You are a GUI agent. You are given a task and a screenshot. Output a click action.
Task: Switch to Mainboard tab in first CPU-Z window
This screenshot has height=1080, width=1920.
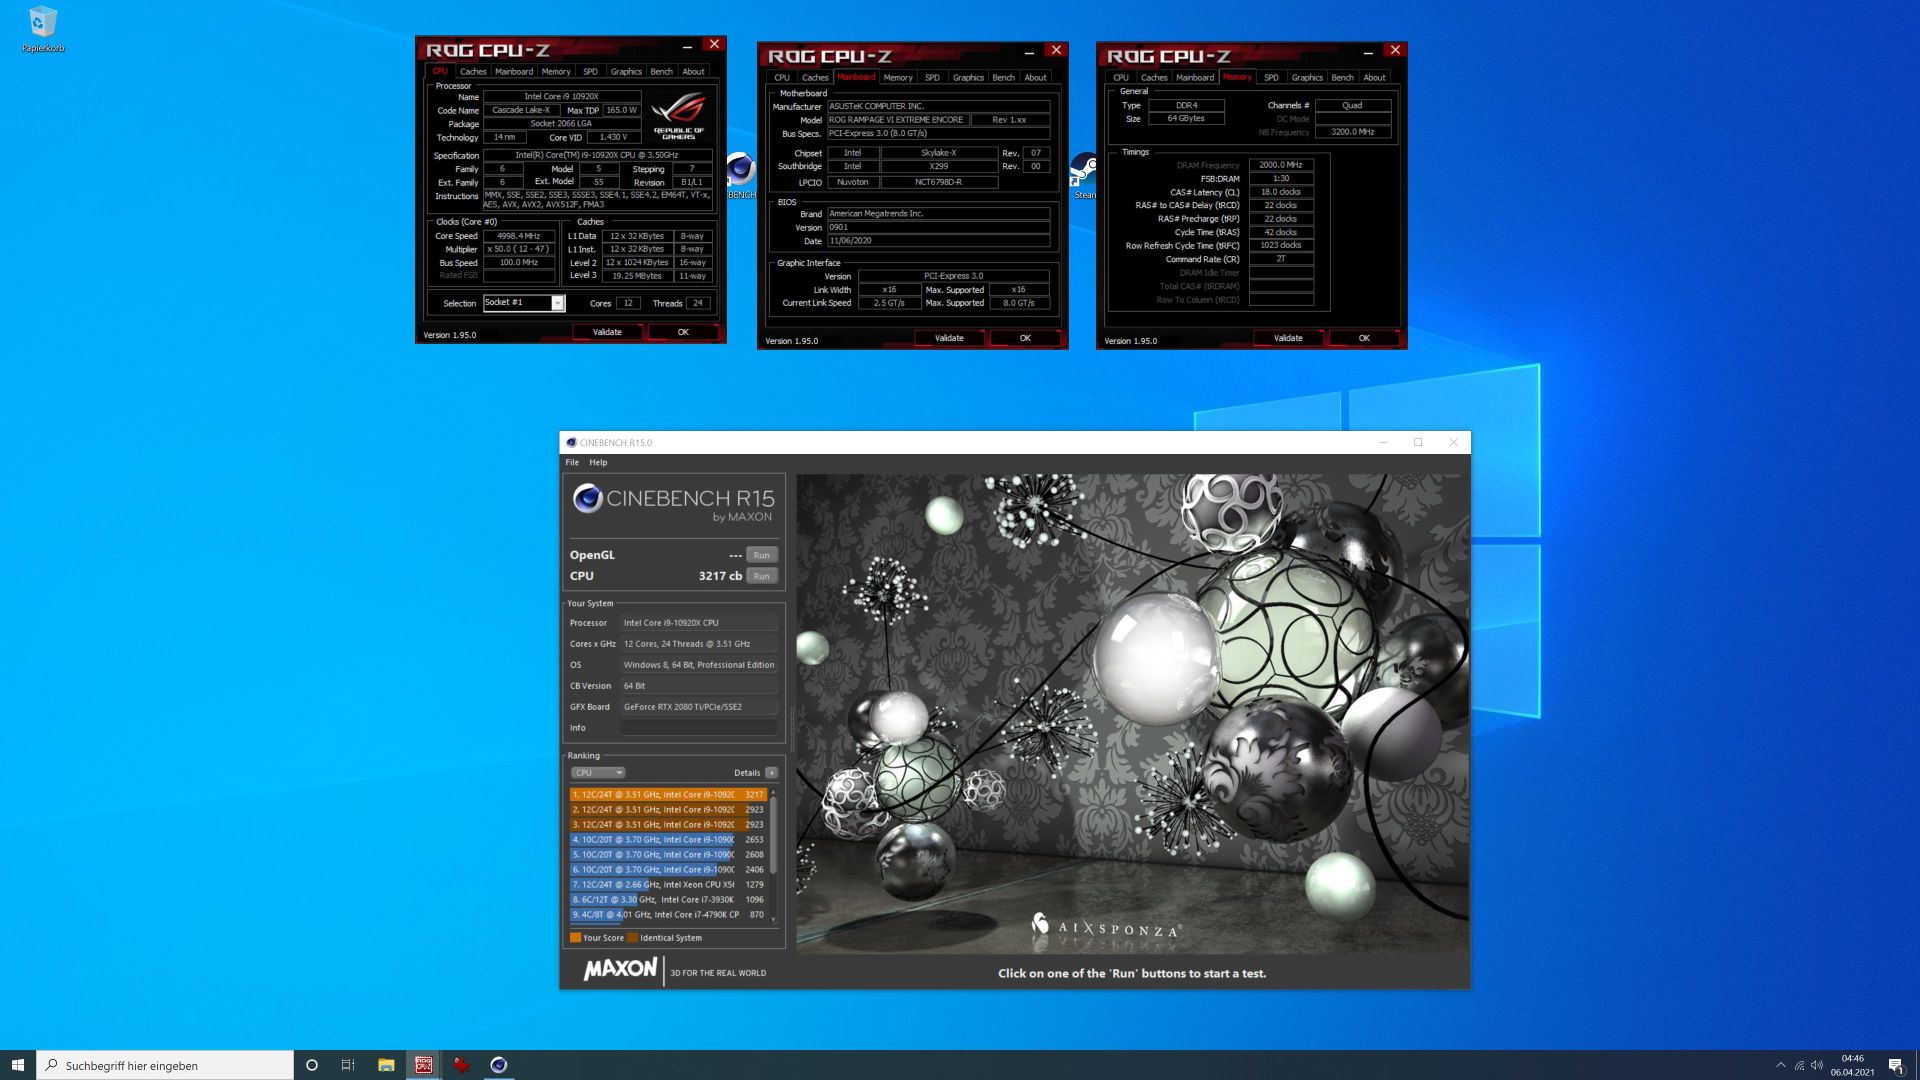[514, 72]
